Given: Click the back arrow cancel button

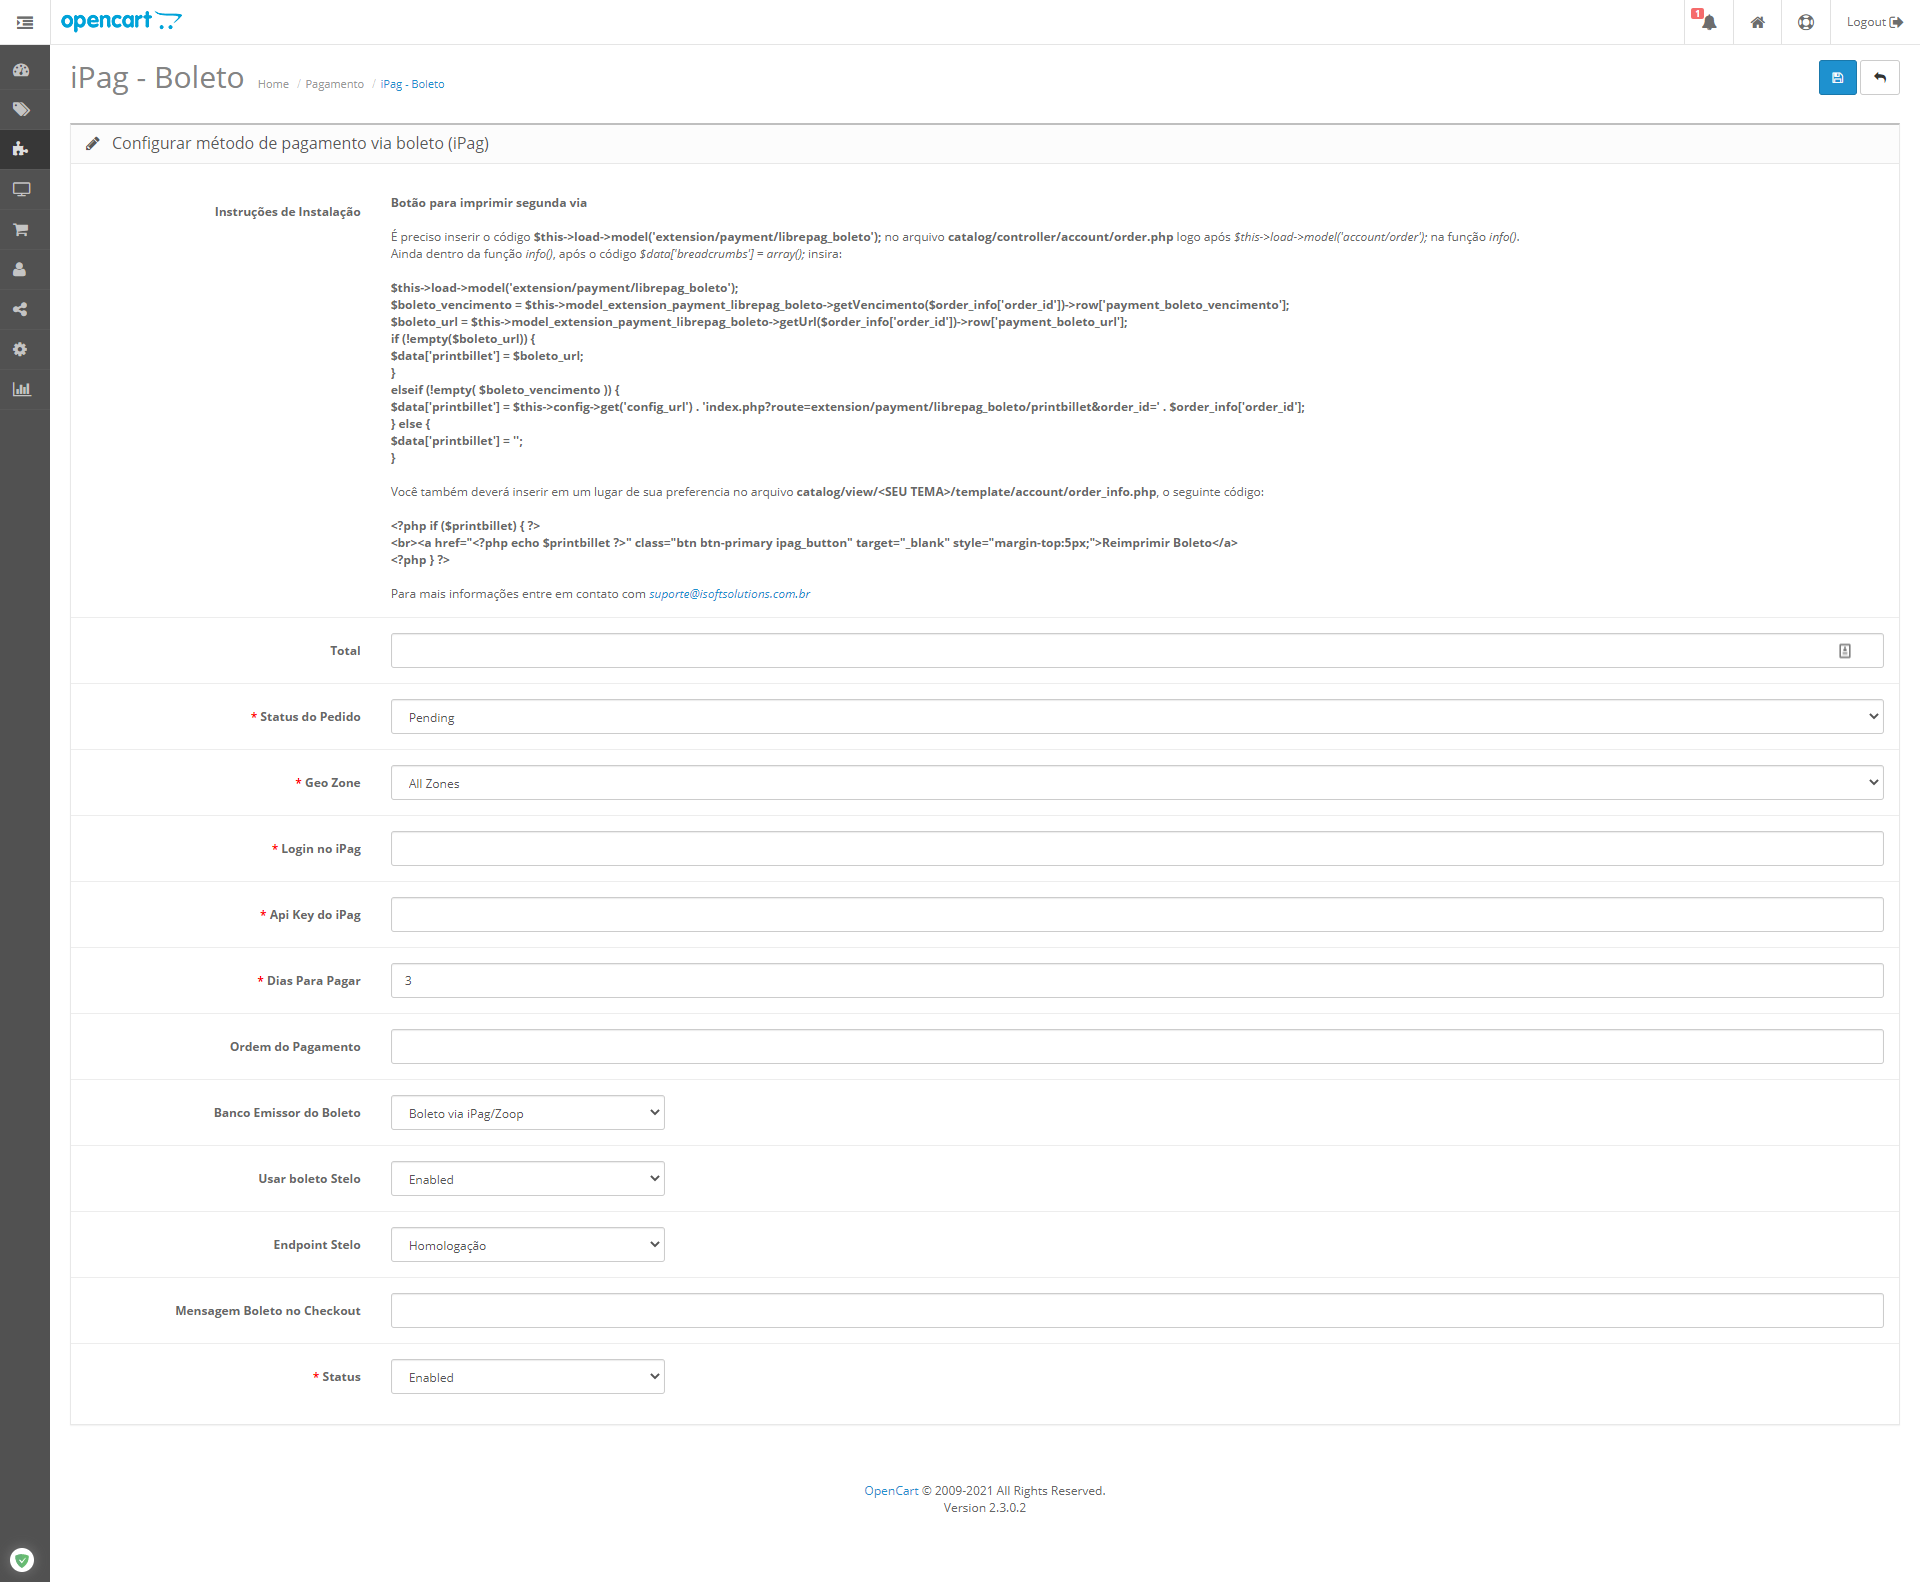Looking at the screenshot, I should click(1880, 78).
